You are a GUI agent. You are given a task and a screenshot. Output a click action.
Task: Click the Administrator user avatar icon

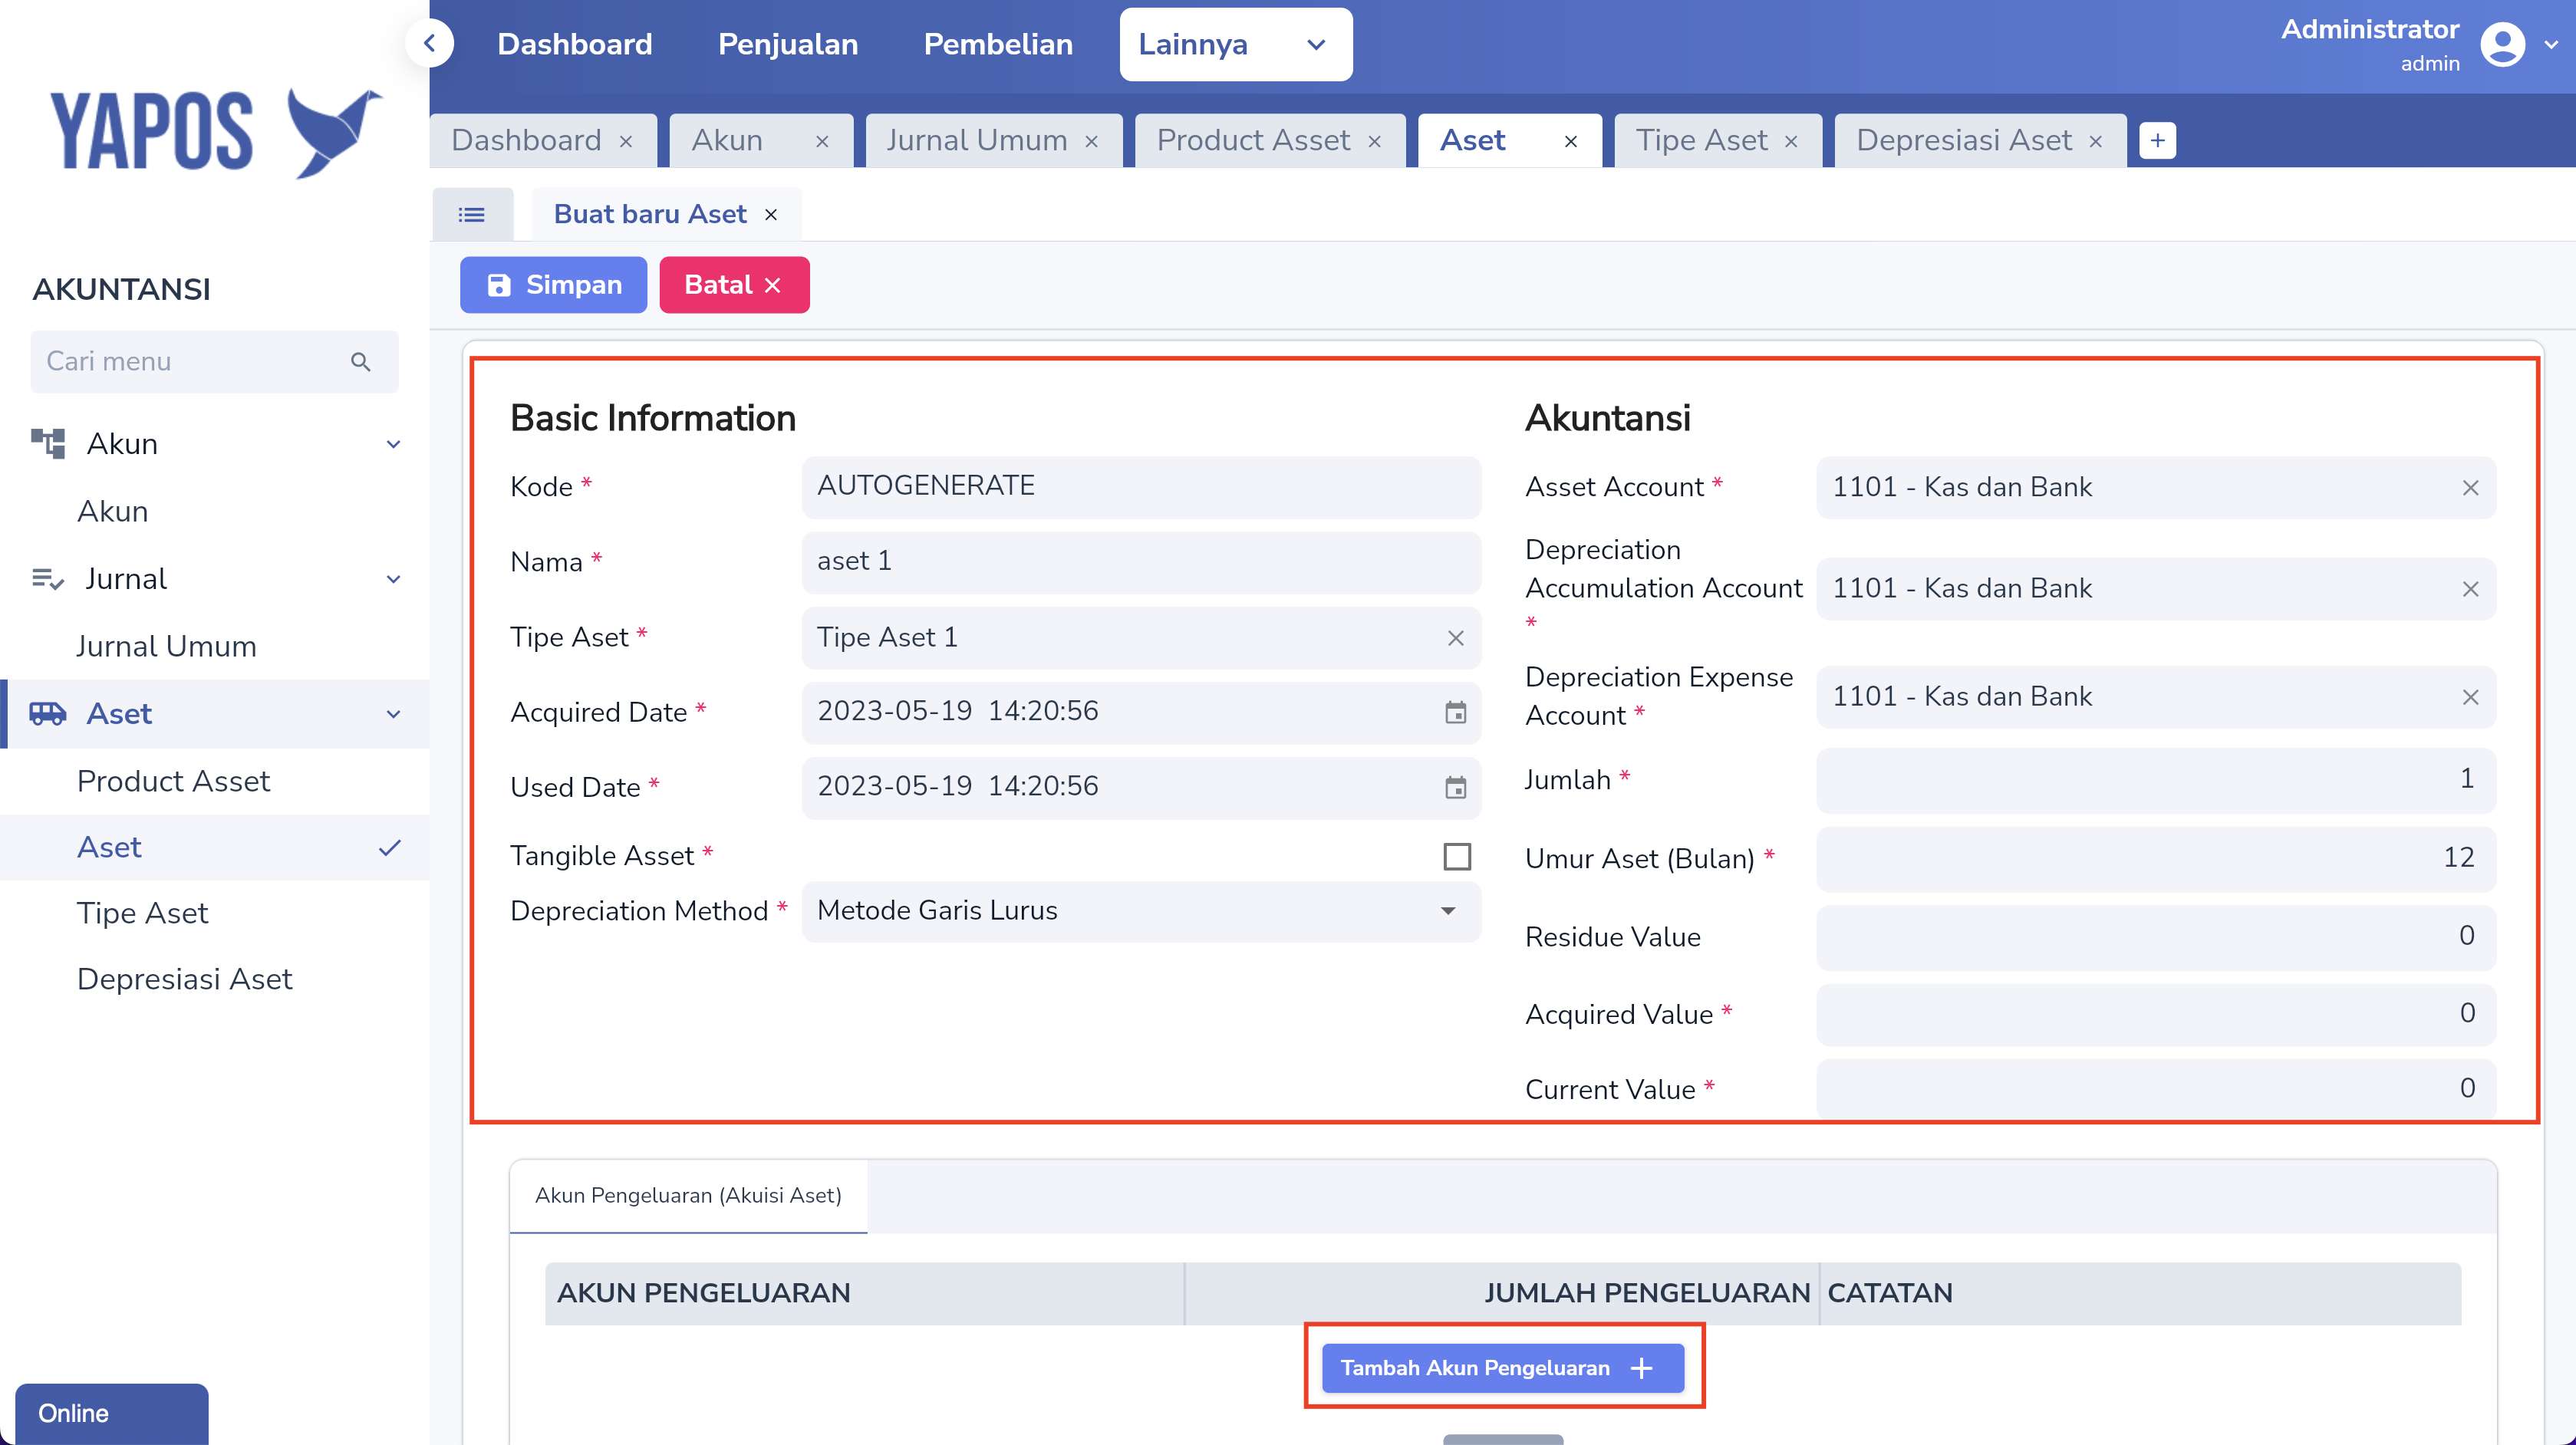point(2502,45)
